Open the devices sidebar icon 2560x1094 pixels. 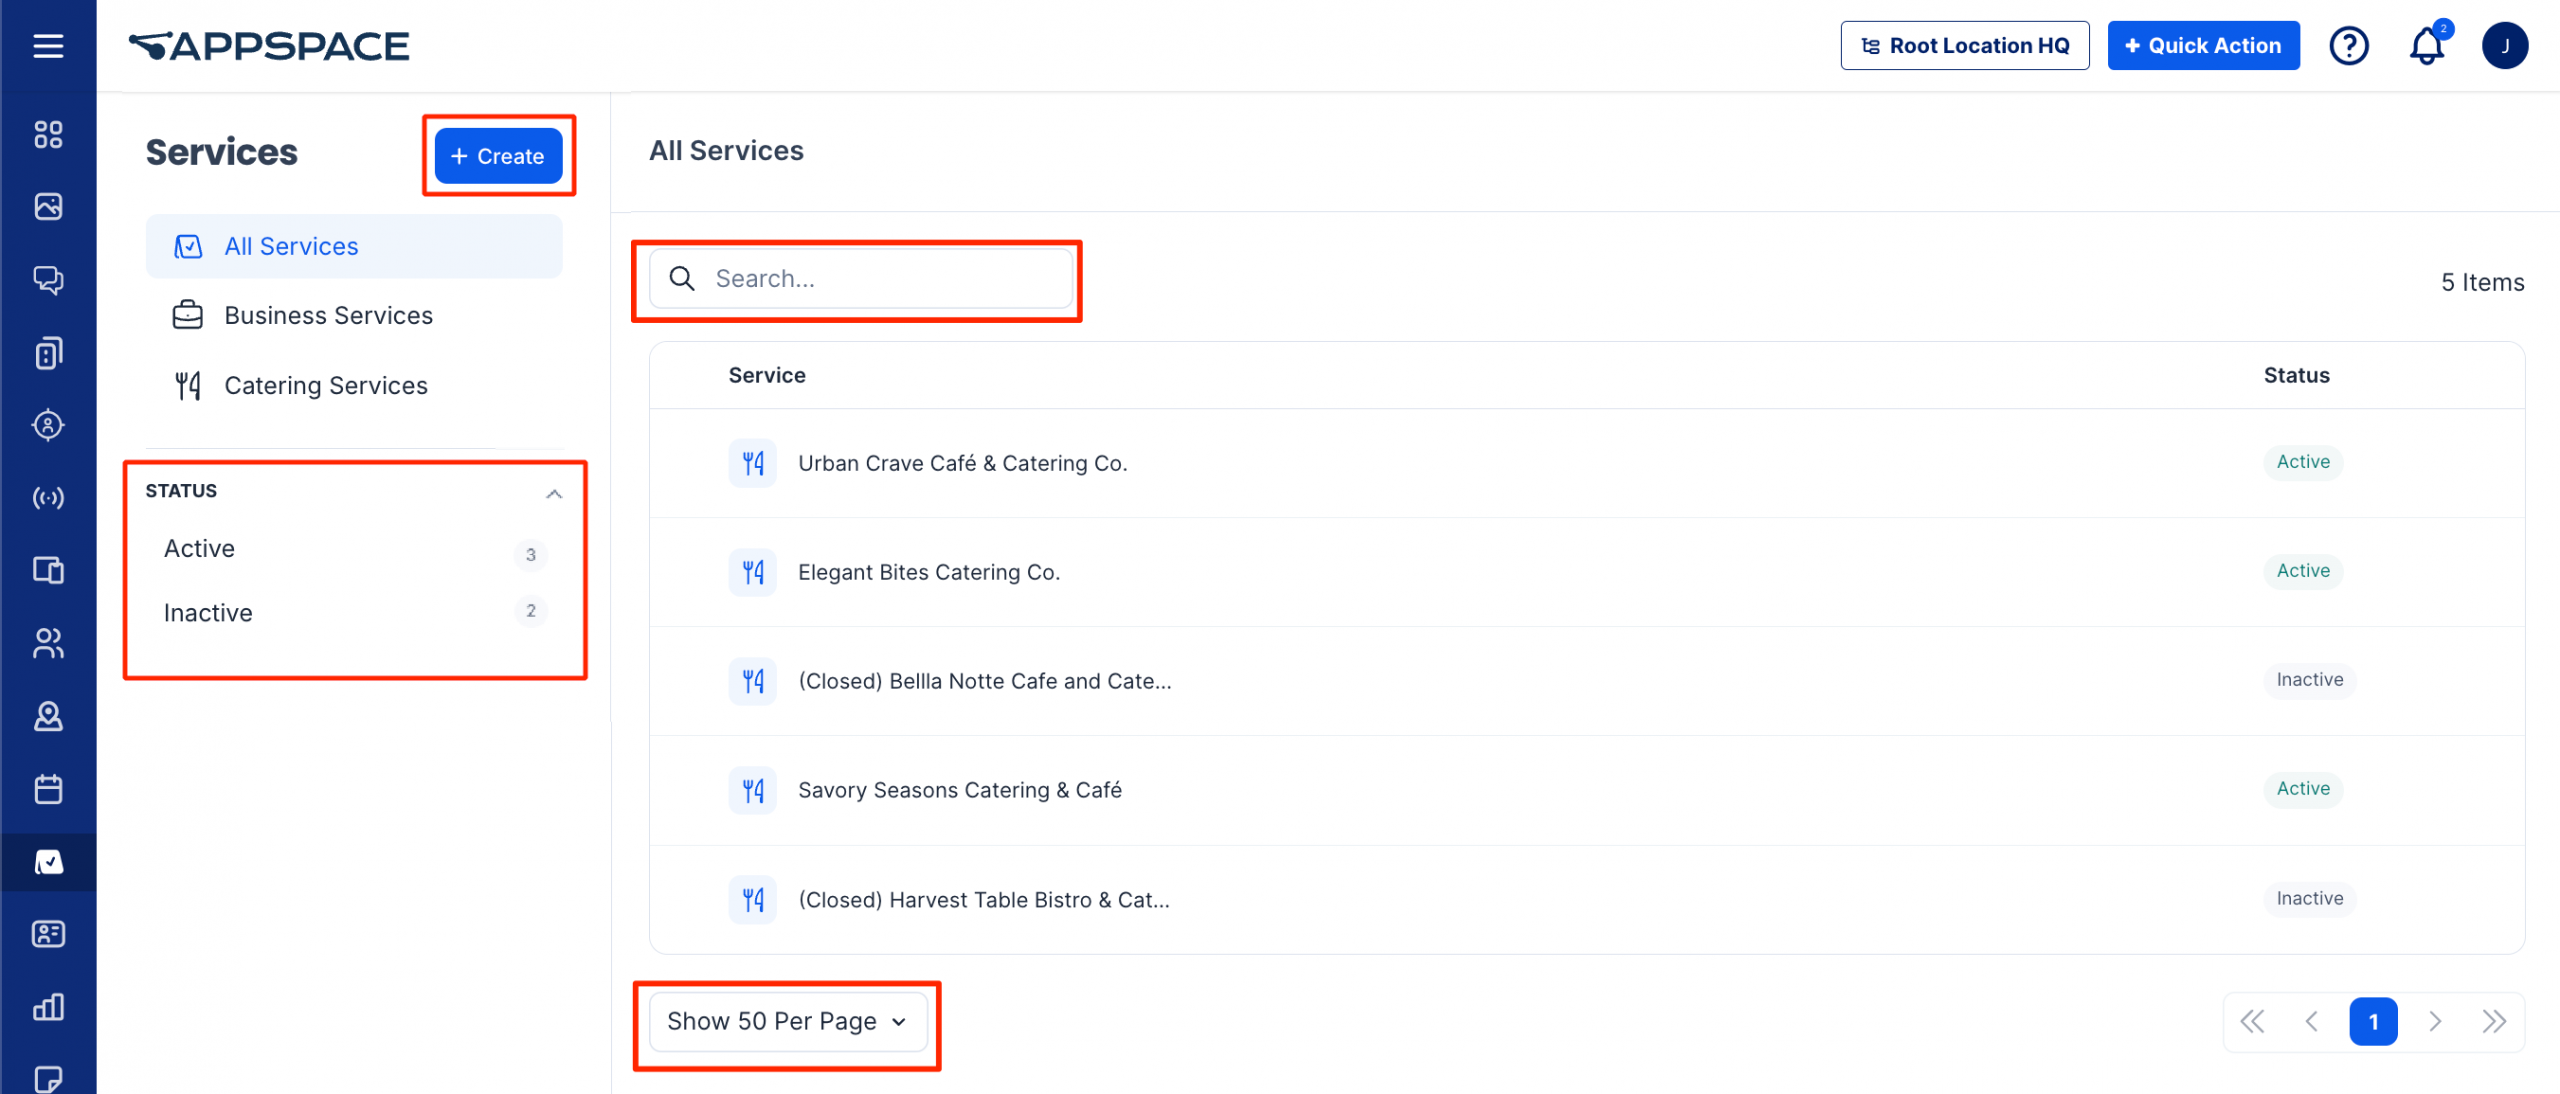48,352
